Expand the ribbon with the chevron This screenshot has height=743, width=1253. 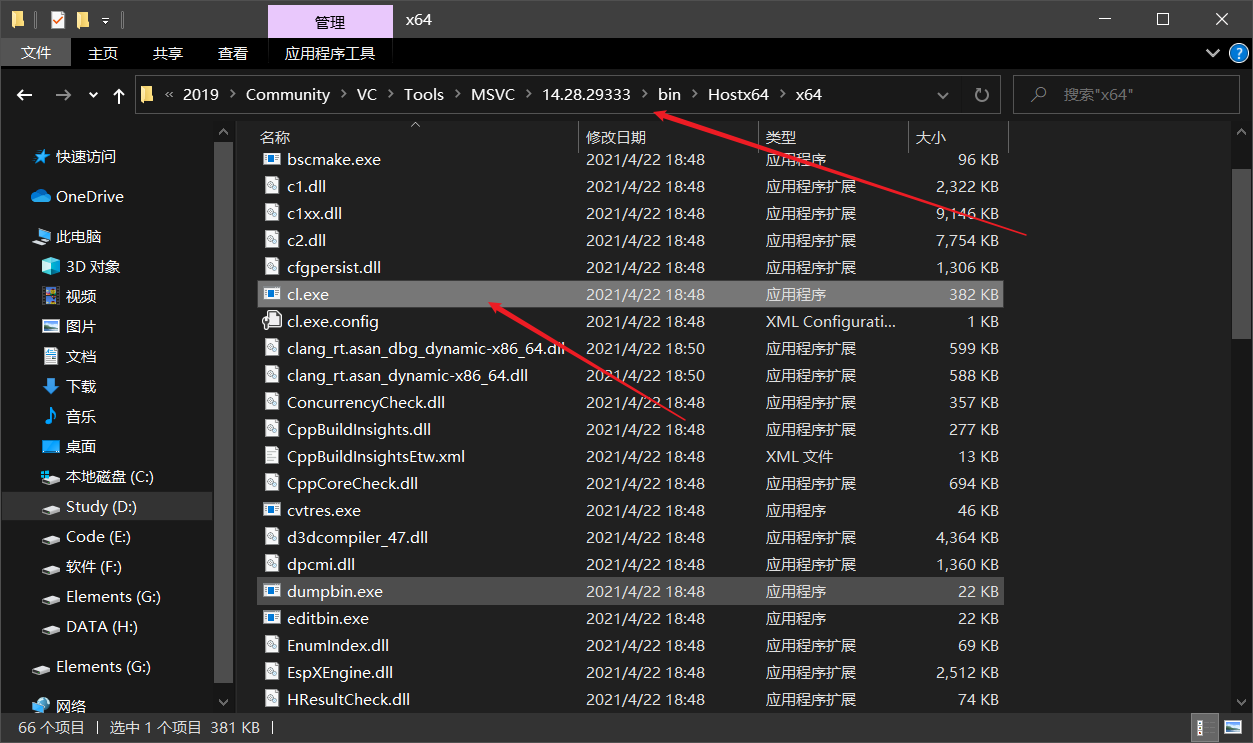(1213, 54)
